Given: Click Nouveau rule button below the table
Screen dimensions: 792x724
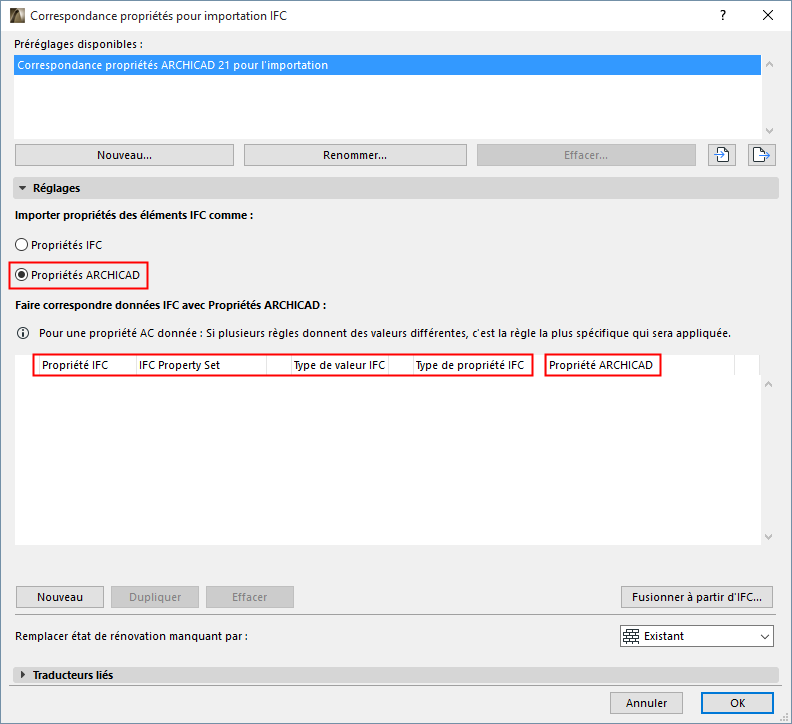Looking at the screenshot, I should coord(60,597).
